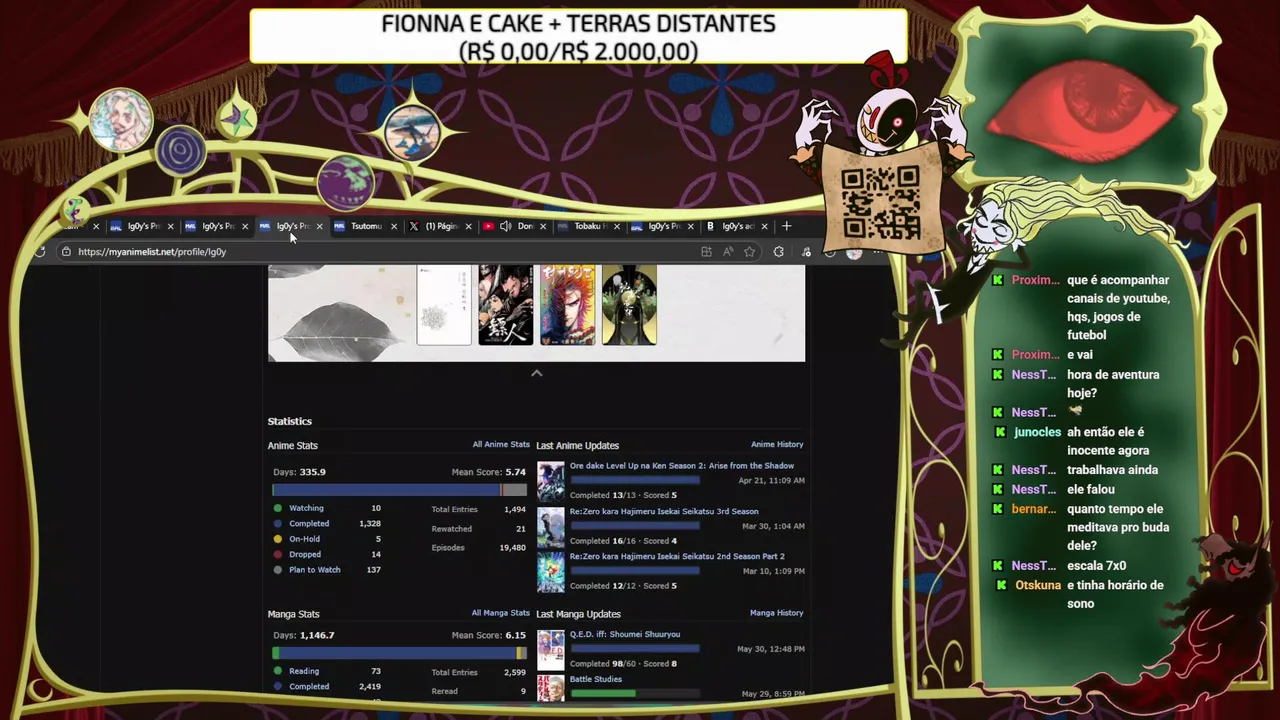Screen dimensions: 1280x720
Task: Add page to favorites with star icon
Action: click(x=750, y=252)
